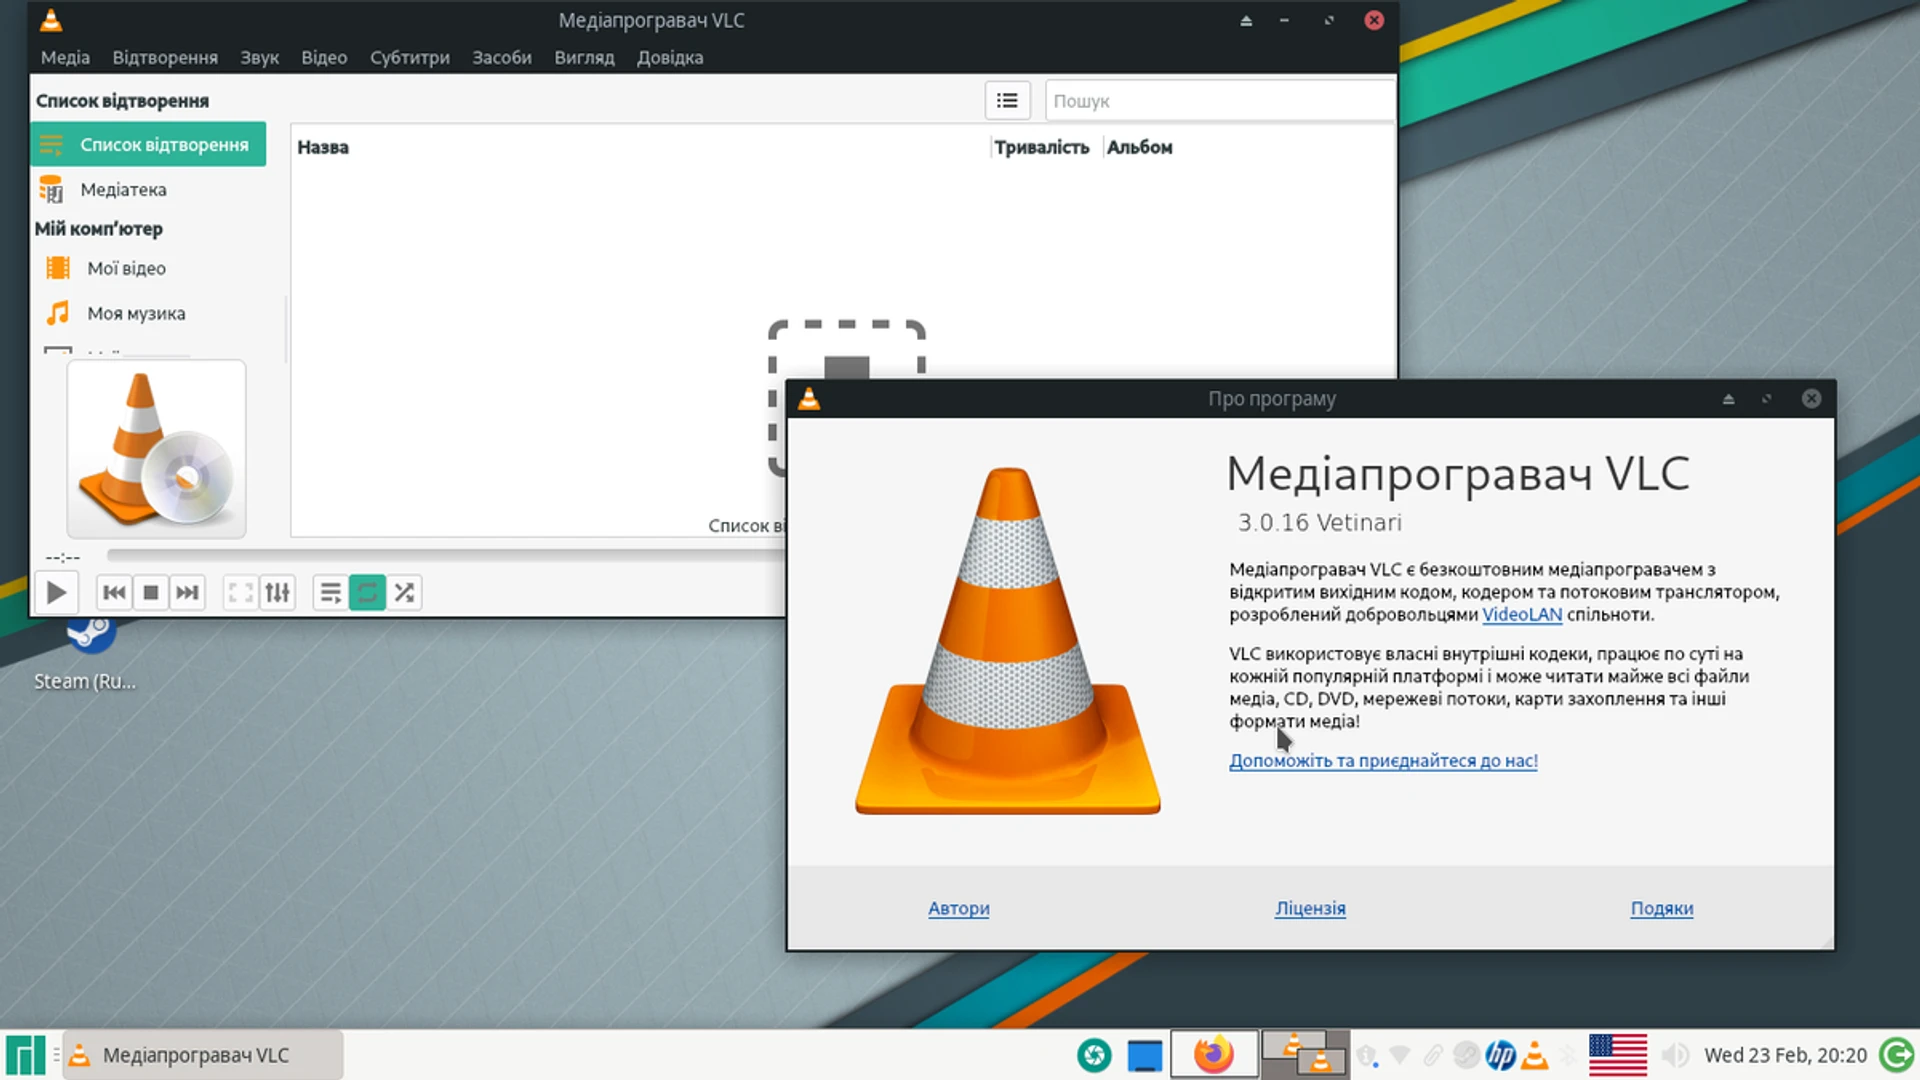
Task: Open extended settings equalizer panel
Action: point(277,593)
